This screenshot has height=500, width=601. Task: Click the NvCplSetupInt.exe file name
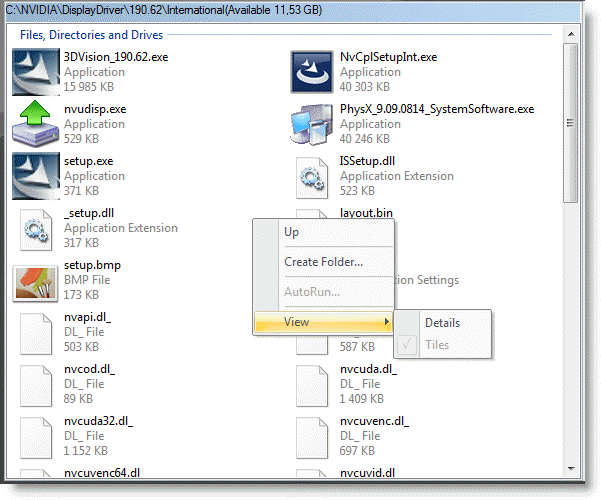click(388, 57)
